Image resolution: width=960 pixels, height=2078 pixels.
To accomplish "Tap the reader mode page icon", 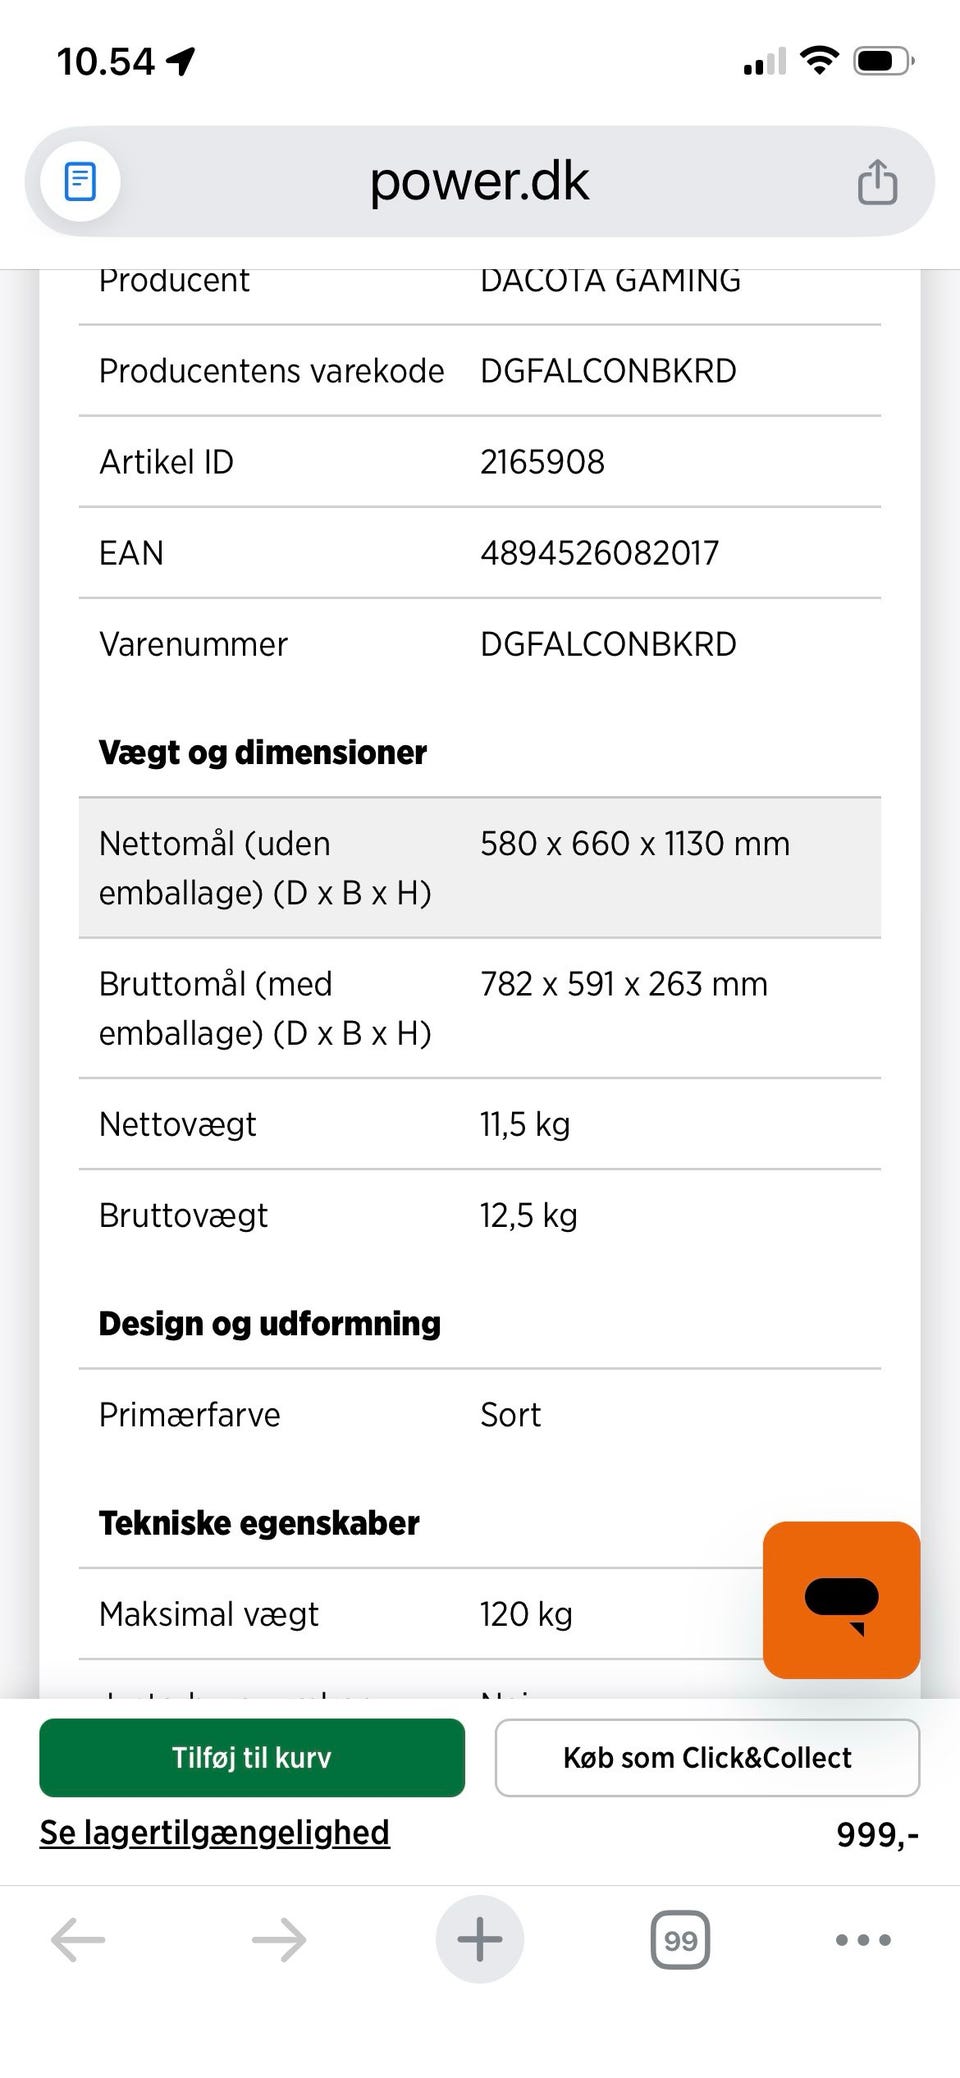I will tap(80, 182).
